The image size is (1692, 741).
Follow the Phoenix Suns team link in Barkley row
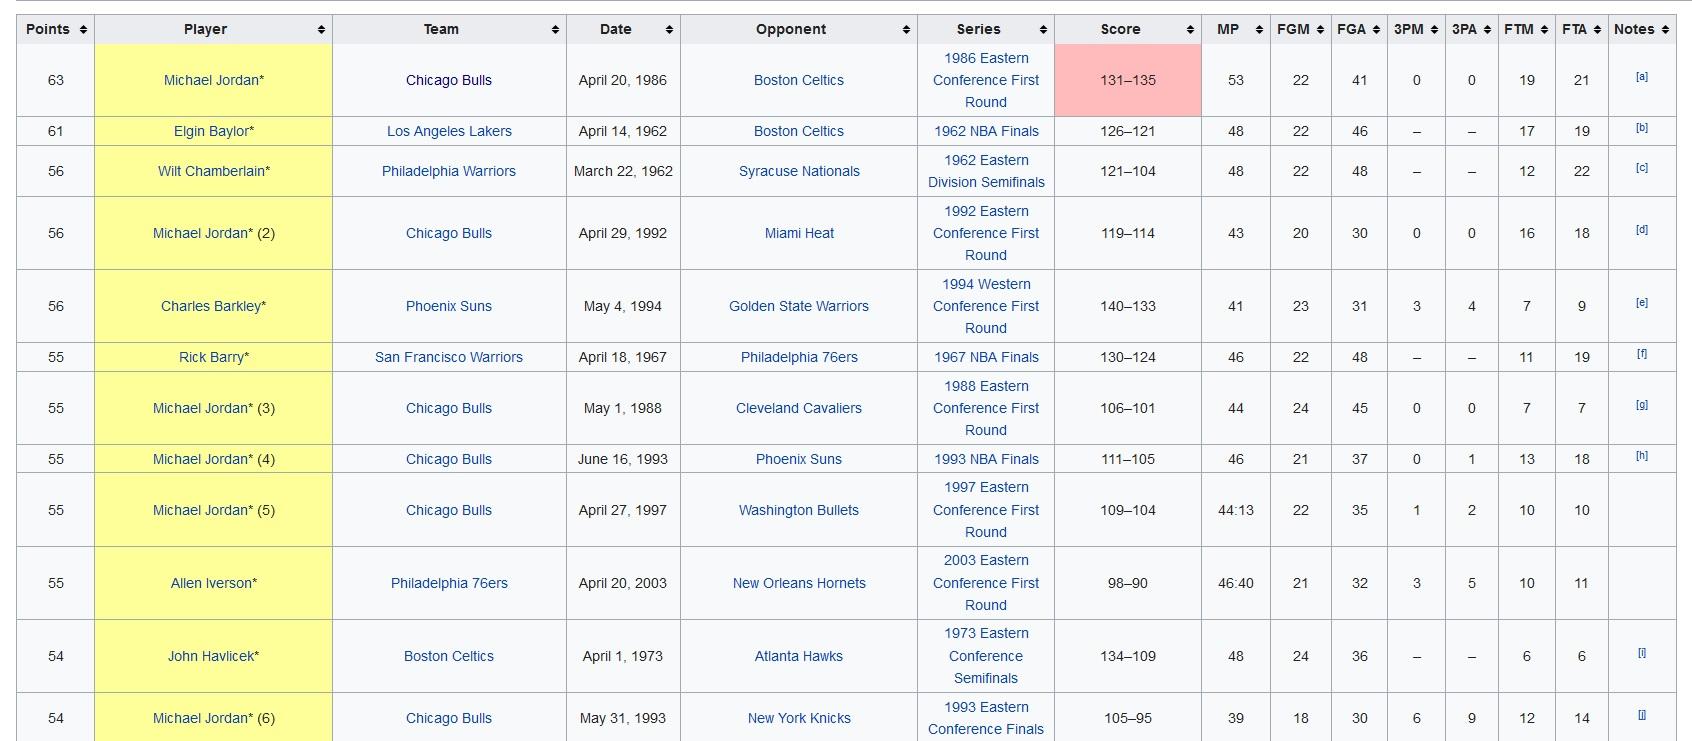(x=449, y=306)
